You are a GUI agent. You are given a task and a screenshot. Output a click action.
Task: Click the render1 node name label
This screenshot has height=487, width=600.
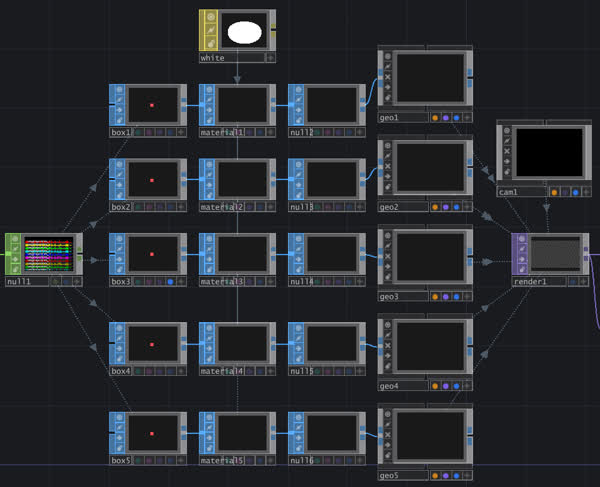[531, 282]
